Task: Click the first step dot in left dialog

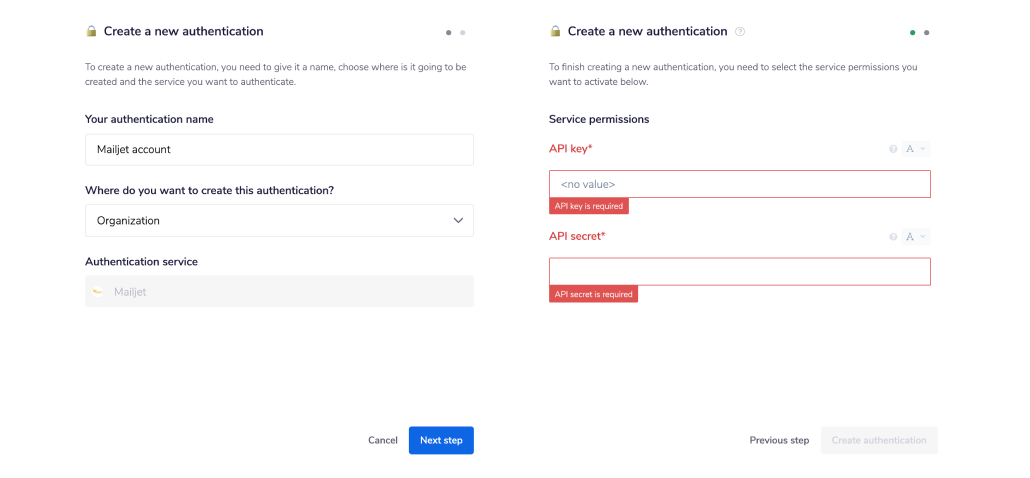Action: pos(449,32)
